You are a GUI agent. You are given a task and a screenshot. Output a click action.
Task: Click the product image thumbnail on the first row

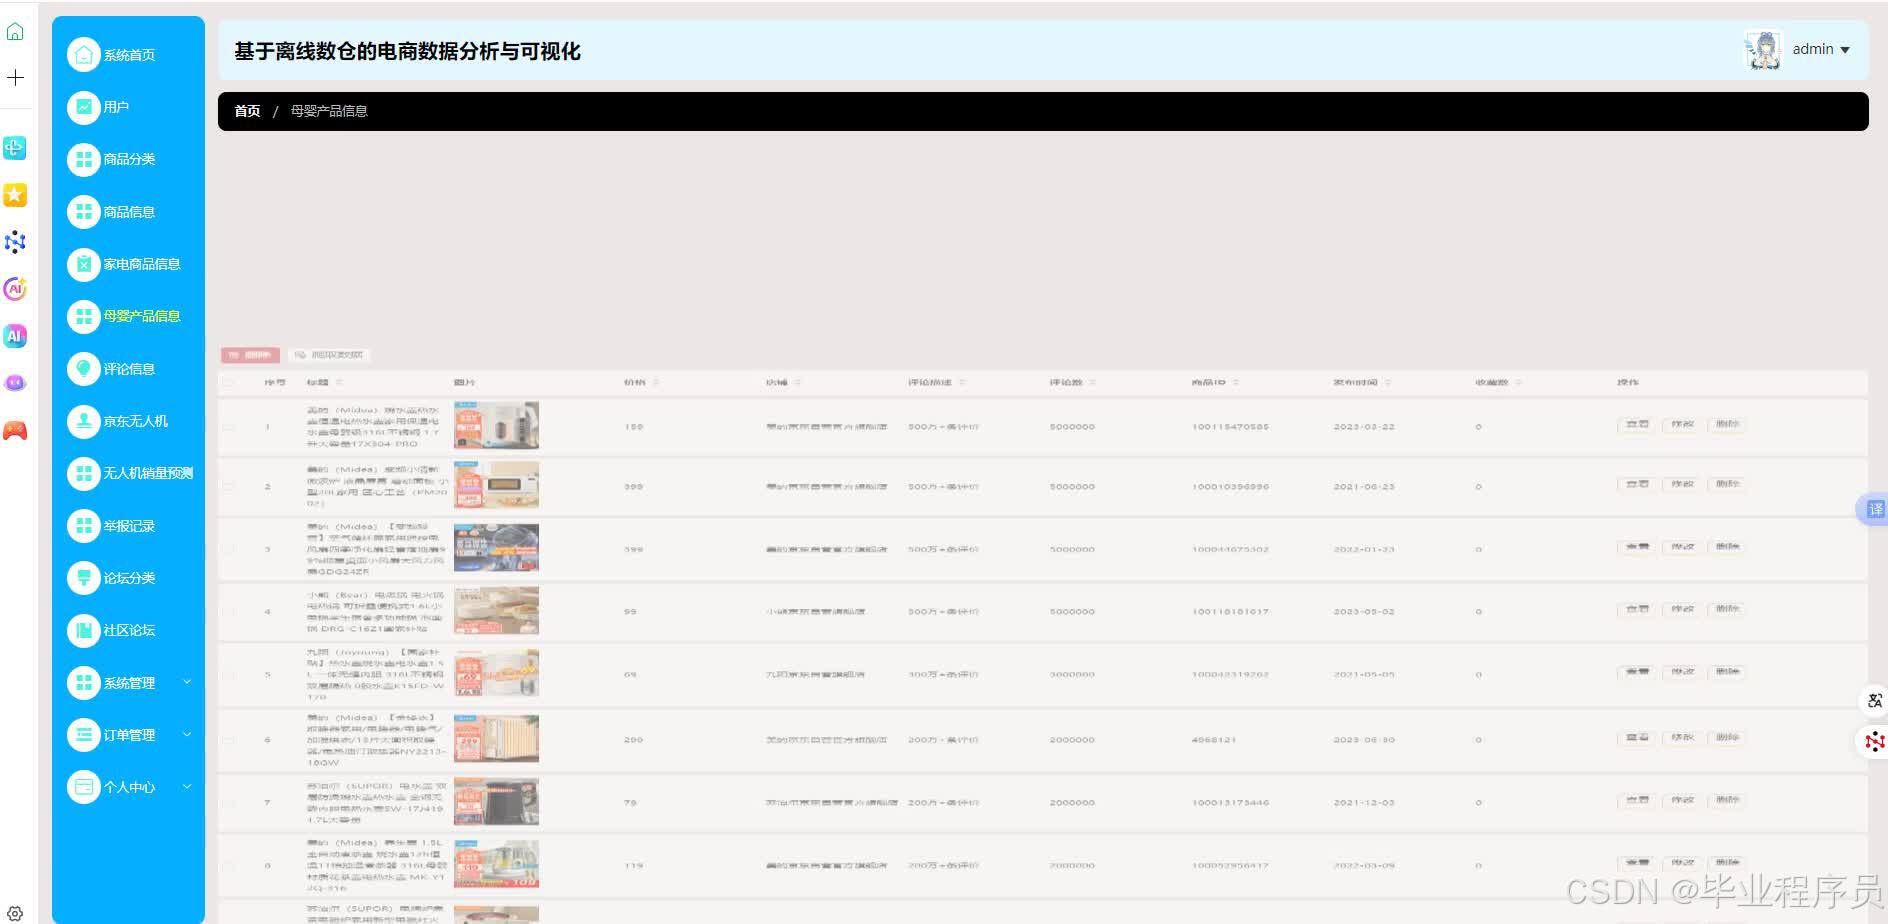495,425
